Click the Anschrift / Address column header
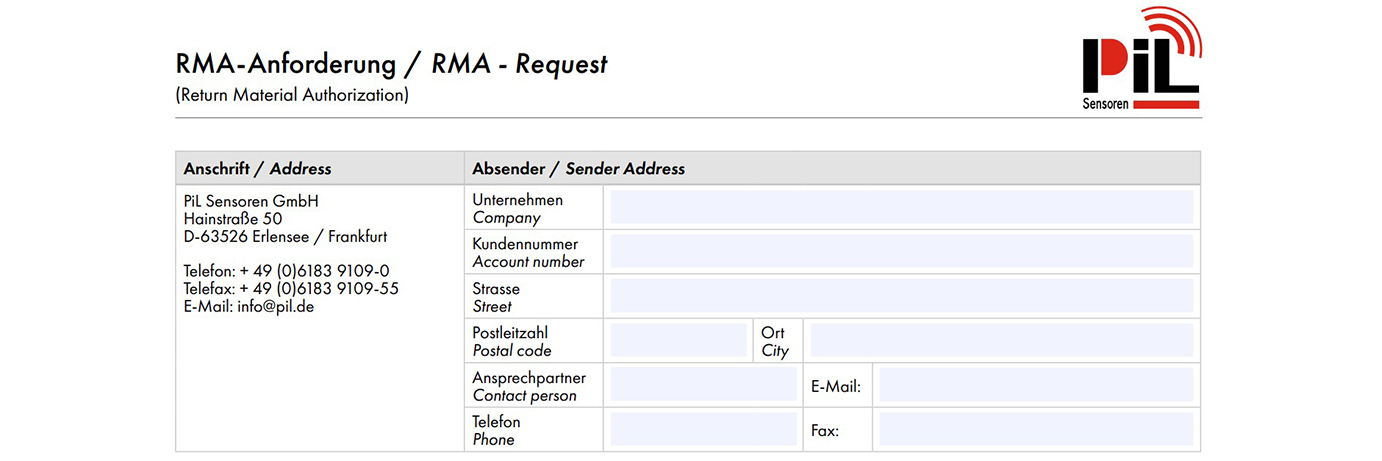 [258, 169]
